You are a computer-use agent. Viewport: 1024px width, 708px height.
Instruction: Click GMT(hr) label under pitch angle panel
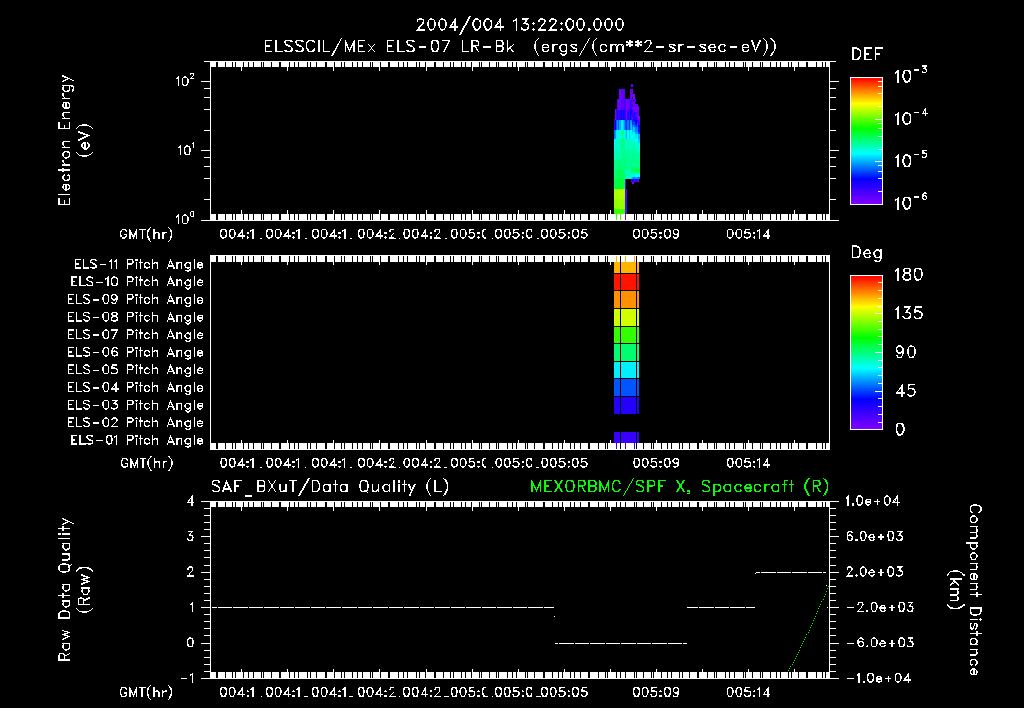click(146, 463)
